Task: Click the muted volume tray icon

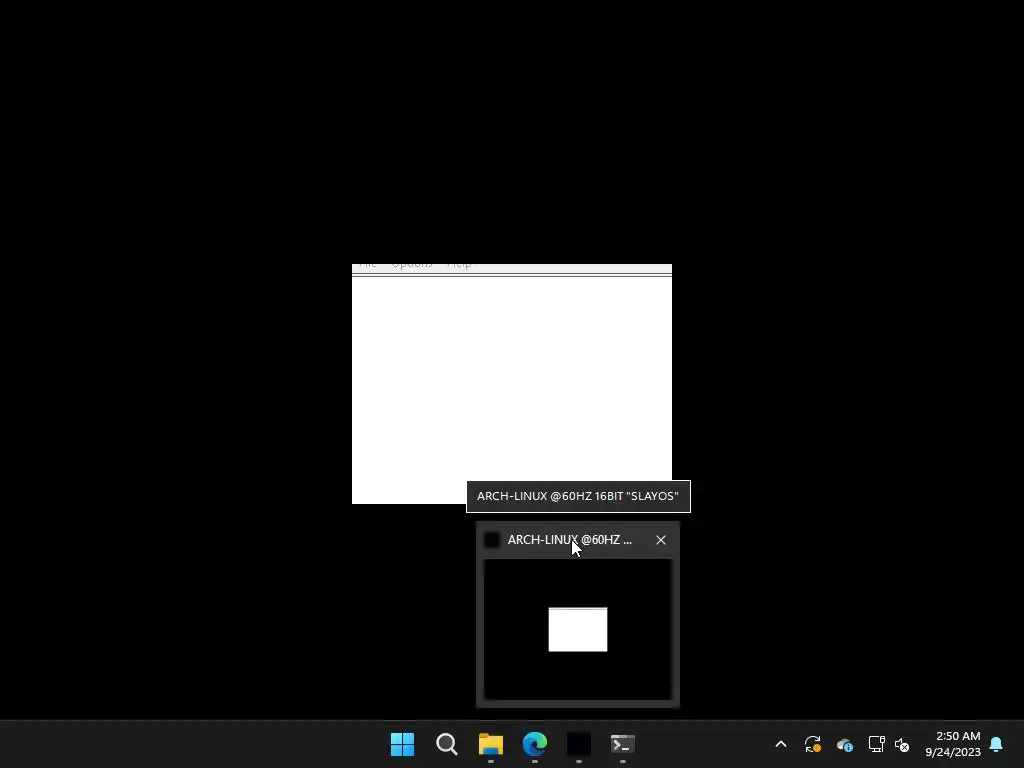Action: 902,744
